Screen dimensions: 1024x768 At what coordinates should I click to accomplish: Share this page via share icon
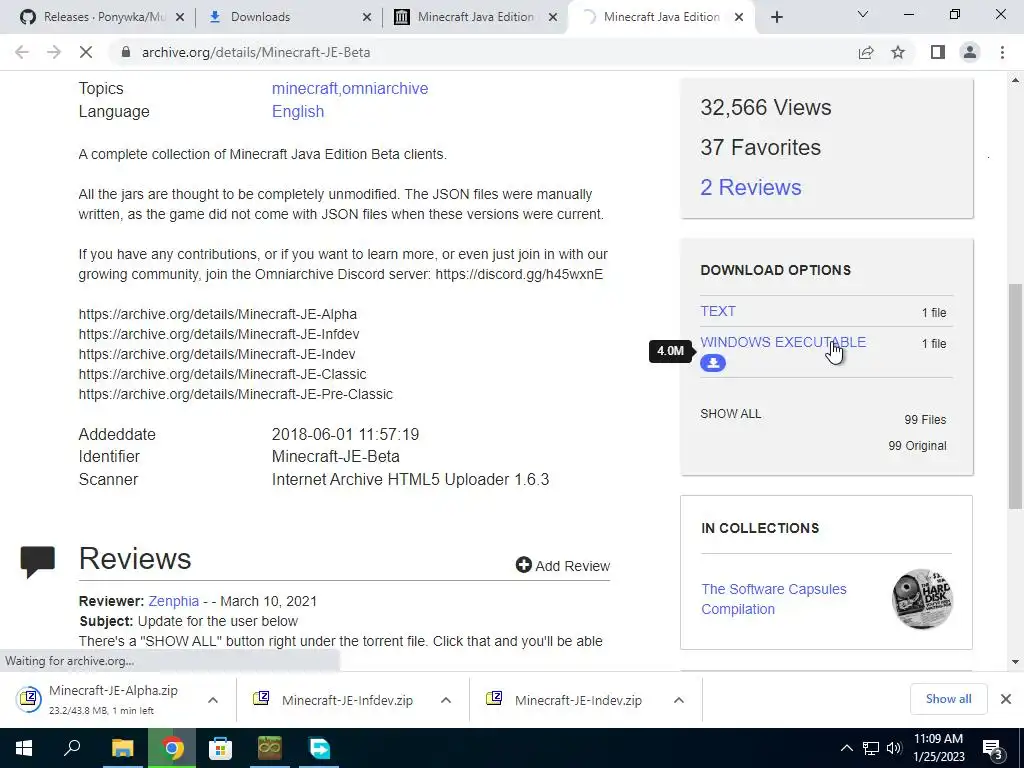(866, 52)
